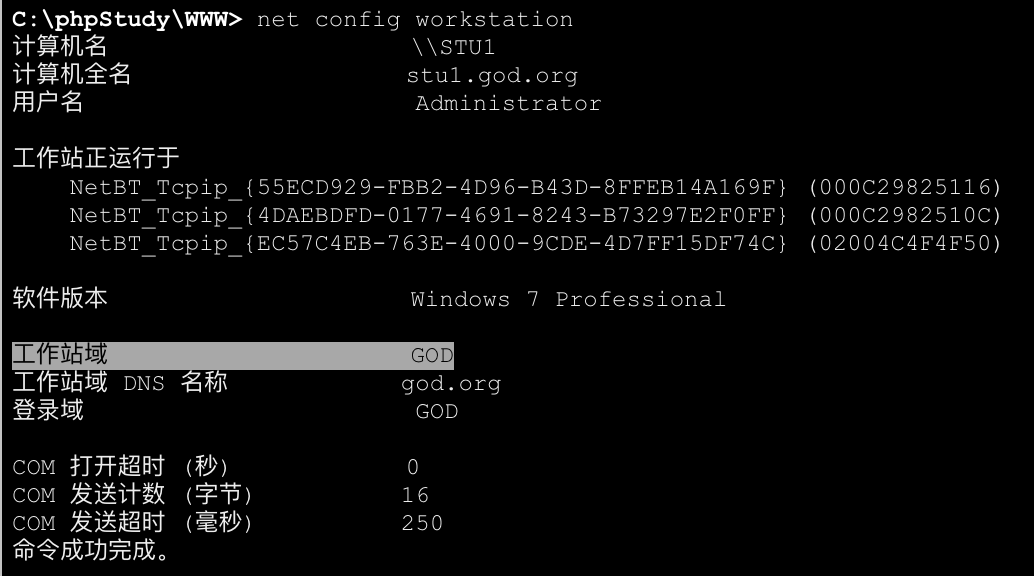
Task: Click the NetBT_Tcpip entry starting with EC57C4EB
Action: click(428, 243)
